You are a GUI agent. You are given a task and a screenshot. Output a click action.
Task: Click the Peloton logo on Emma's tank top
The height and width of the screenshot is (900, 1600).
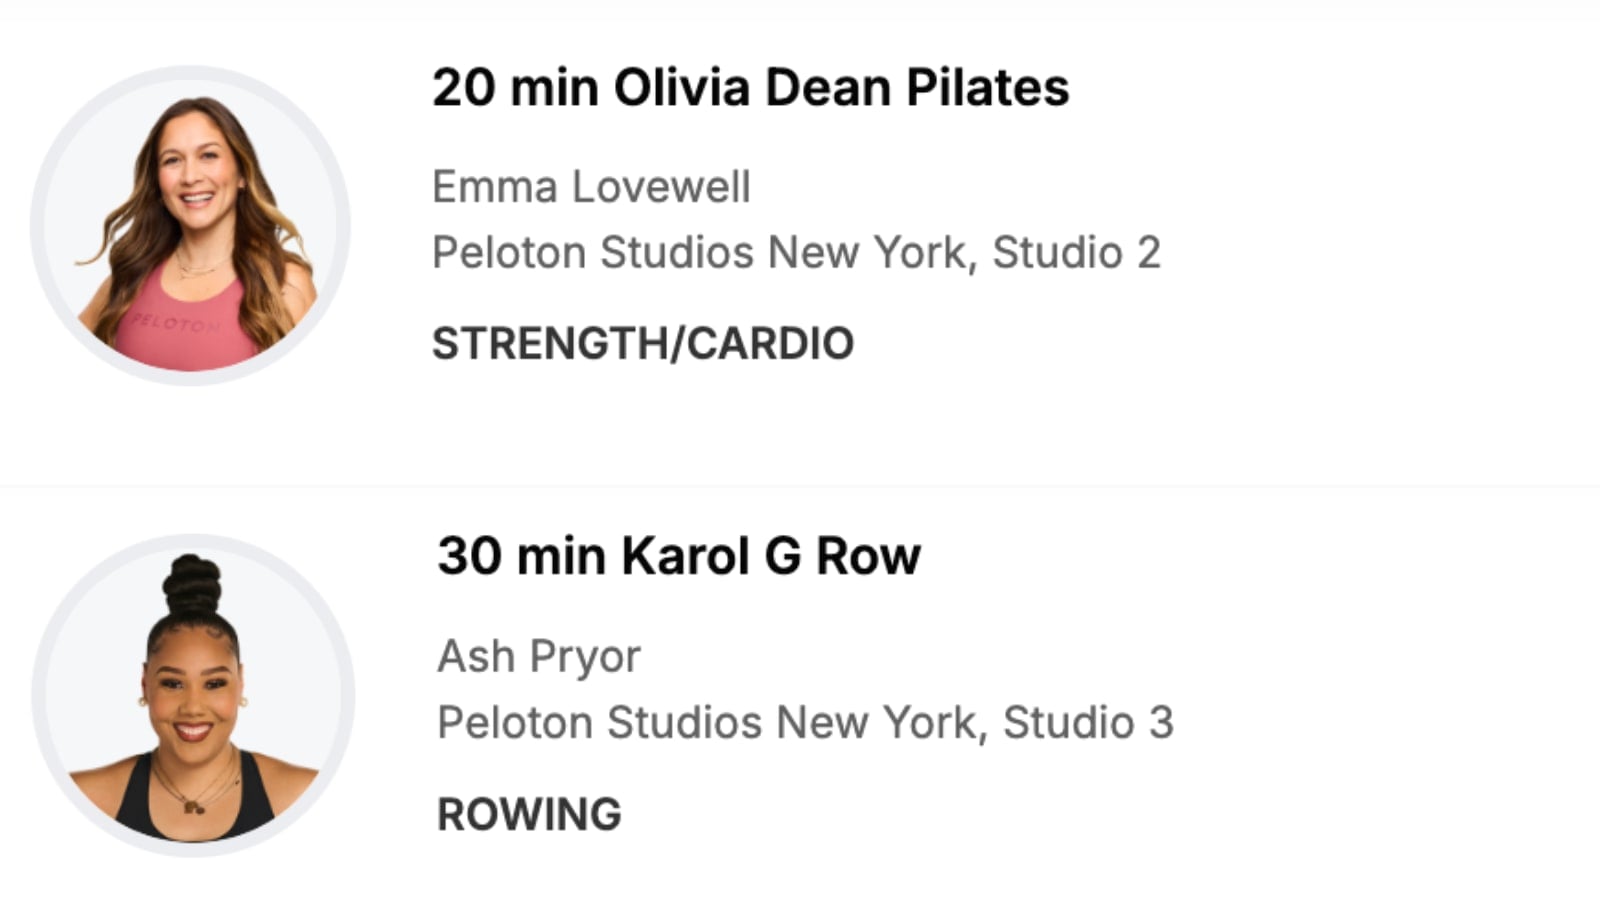click(x=176, y=325)
